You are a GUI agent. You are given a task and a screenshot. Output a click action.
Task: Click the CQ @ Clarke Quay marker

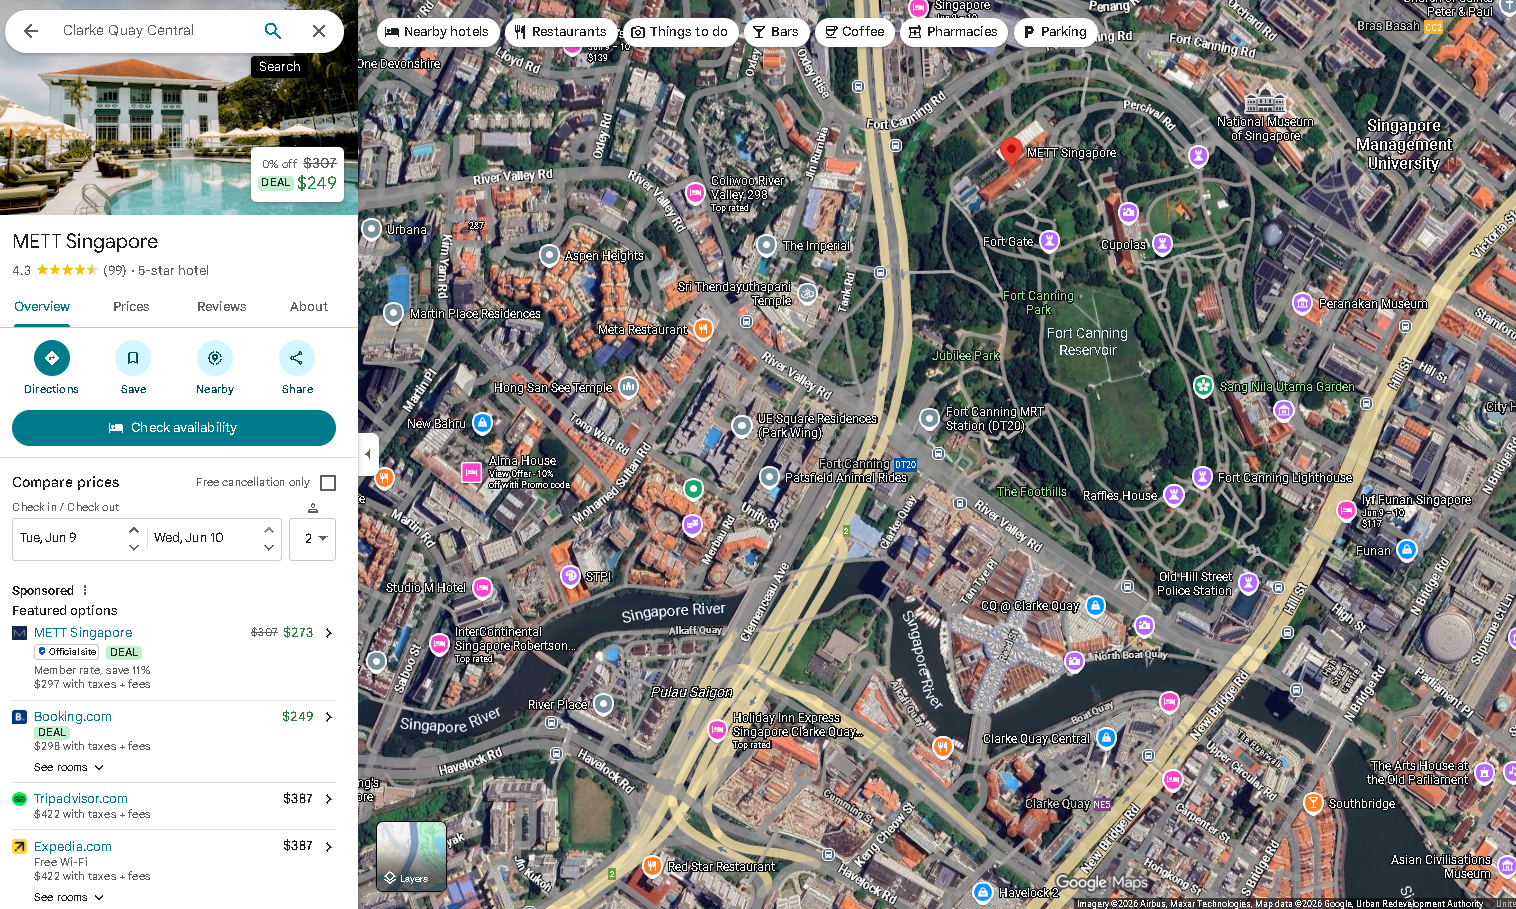(1095, 605)
